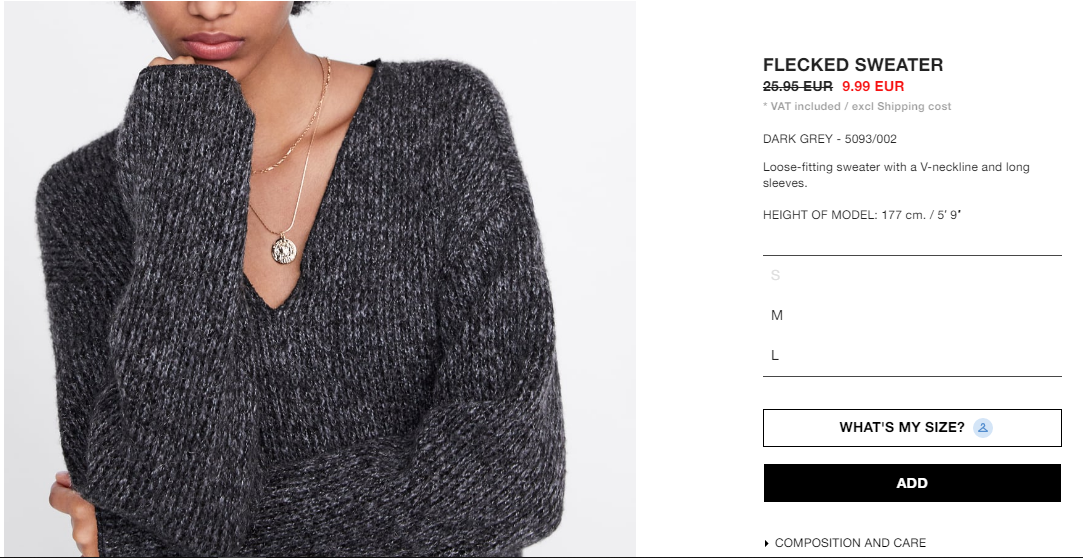1083x558 pixels.
Task: Click the gold coin pendant in the photo
Action: click(x=285, y=250)
